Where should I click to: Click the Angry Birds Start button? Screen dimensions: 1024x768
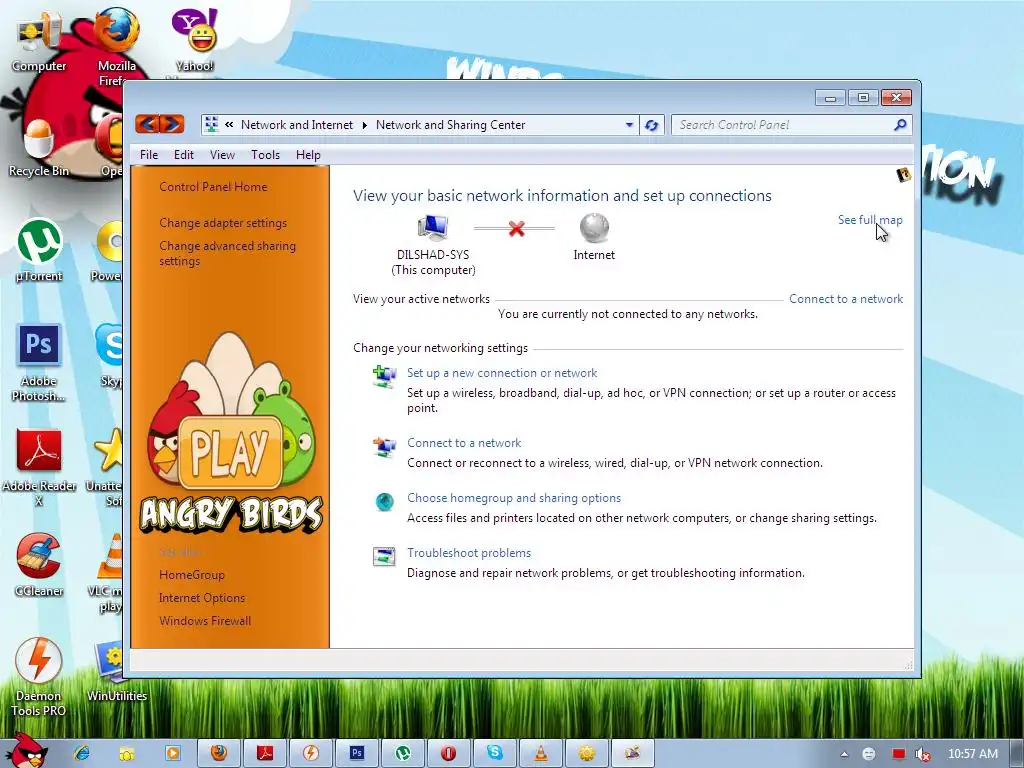[25, 751]
